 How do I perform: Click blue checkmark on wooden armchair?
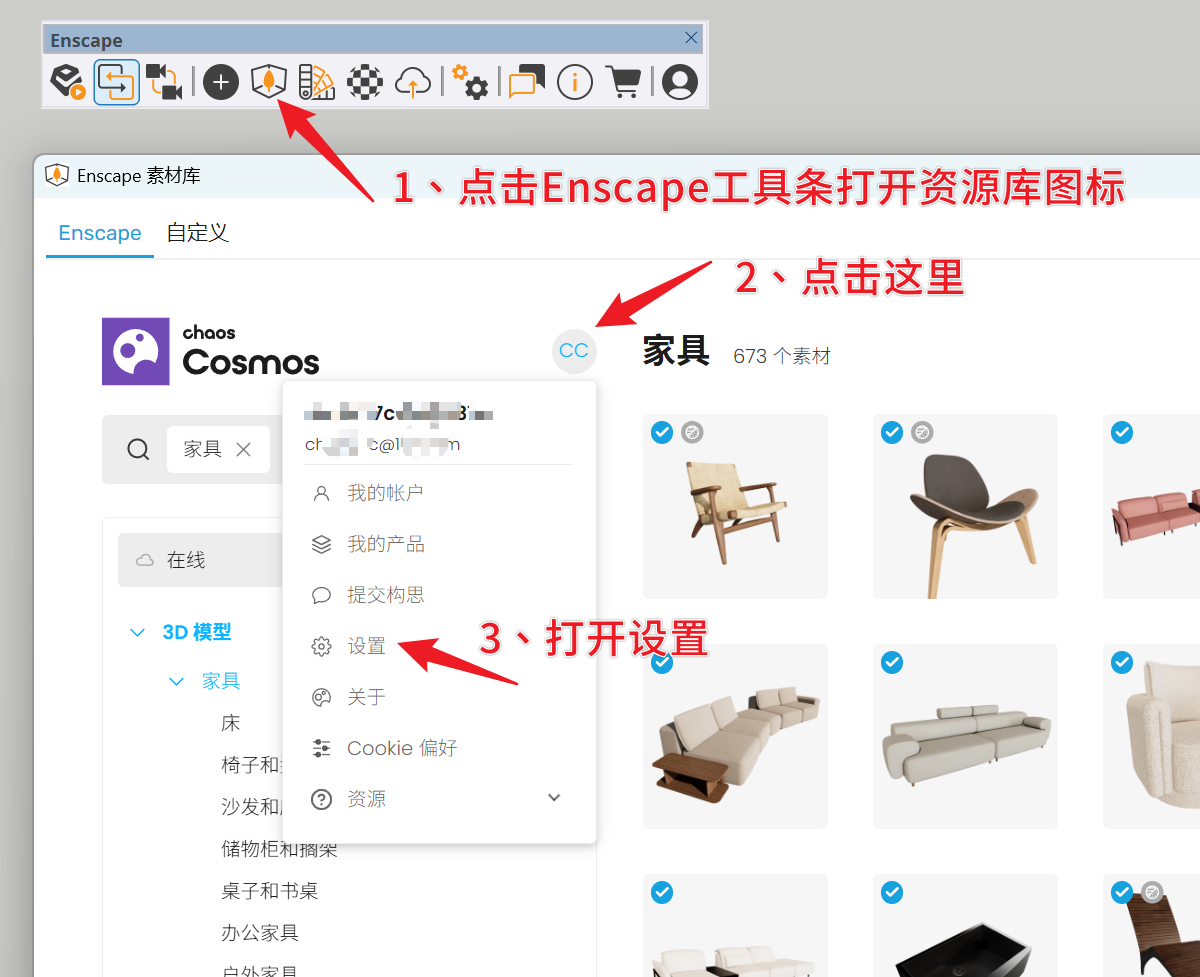click(661, 432)
